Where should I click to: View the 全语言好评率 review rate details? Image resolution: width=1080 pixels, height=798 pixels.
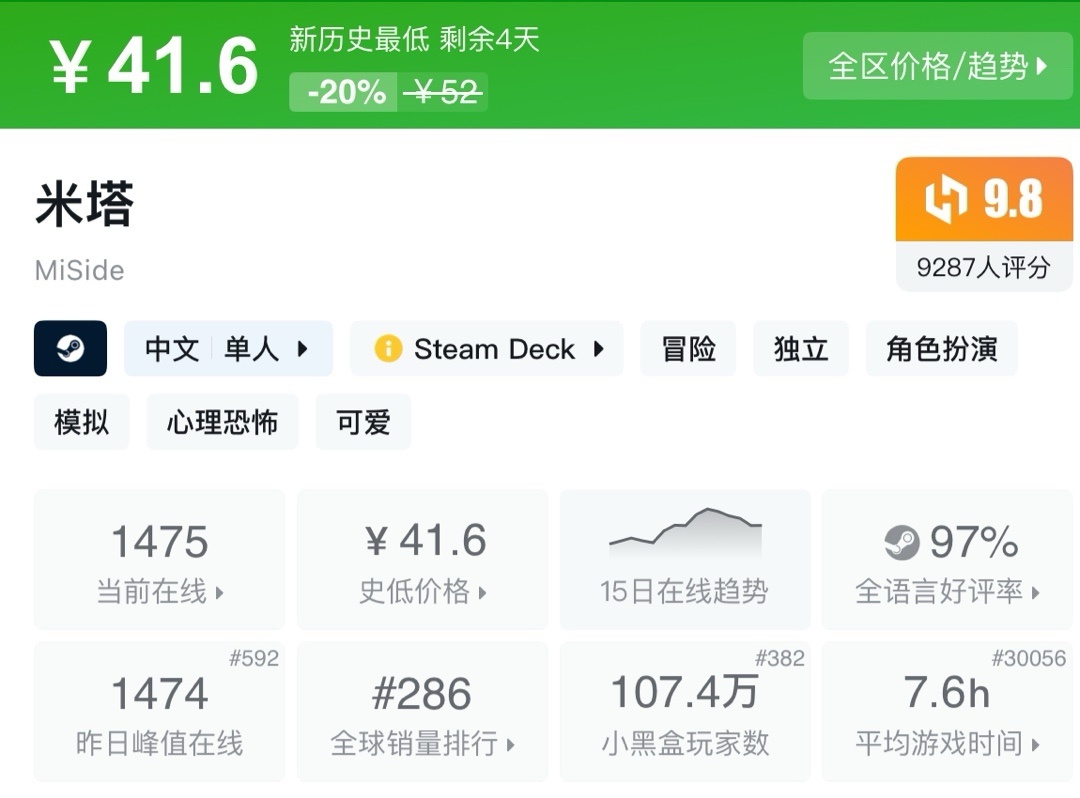[947, 560]
